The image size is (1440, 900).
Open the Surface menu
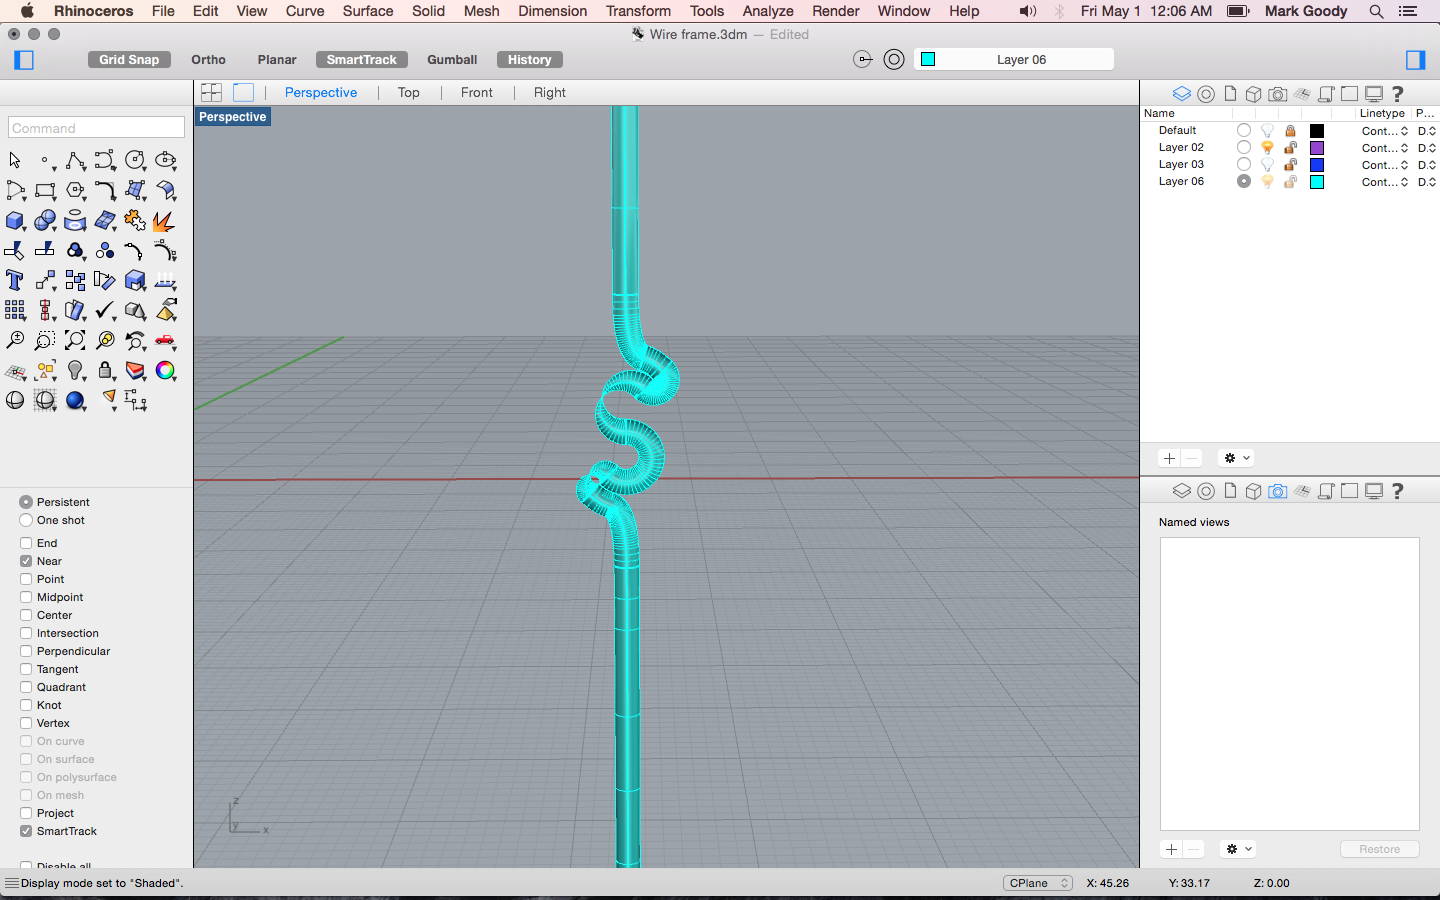(368, 11)
